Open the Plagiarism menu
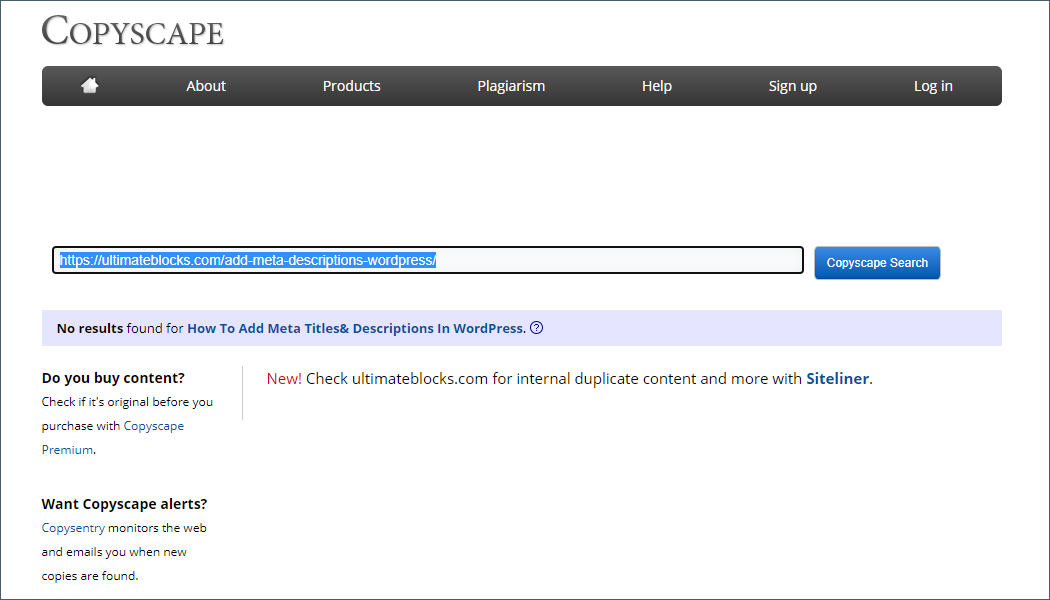This screenshot has width=1050, height=600. pyautogui.click(x=511, y=86)
